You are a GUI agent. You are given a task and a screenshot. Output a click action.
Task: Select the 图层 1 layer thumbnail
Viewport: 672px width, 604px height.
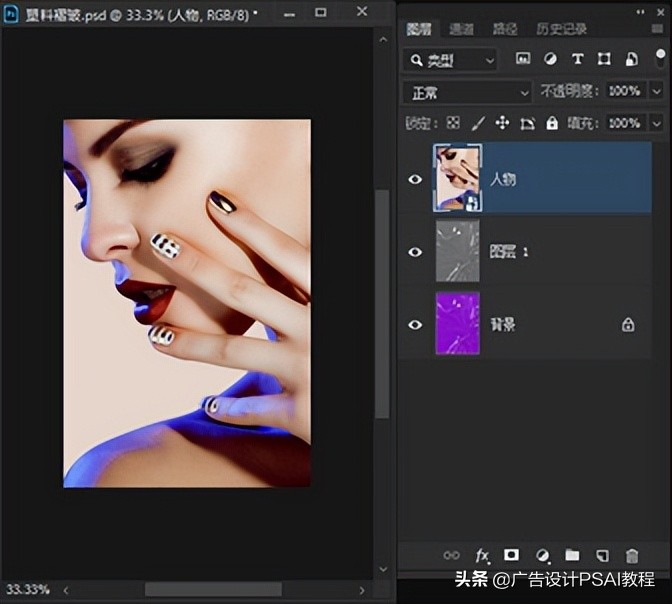pyautogui.click(x=457, y=251)
